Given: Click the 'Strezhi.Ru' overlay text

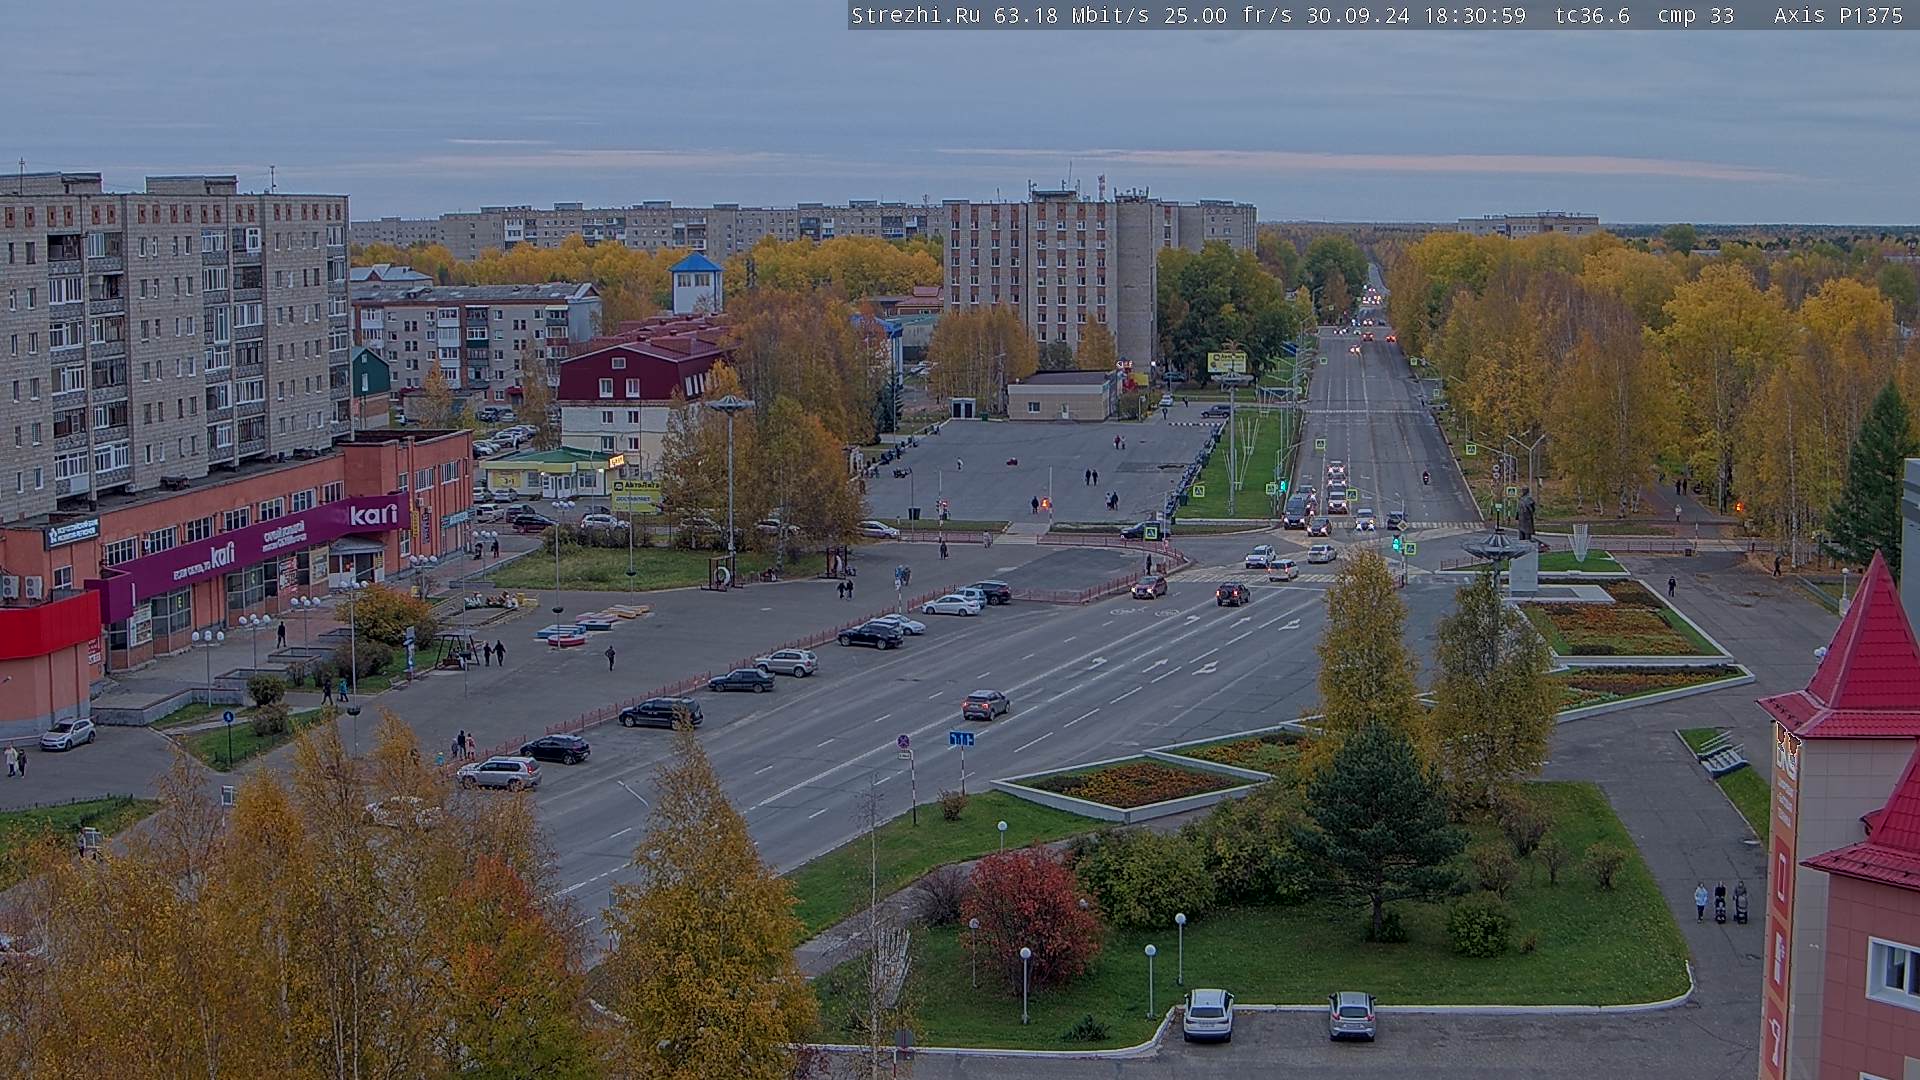Looking at the screenshot, I should (915, 15).
